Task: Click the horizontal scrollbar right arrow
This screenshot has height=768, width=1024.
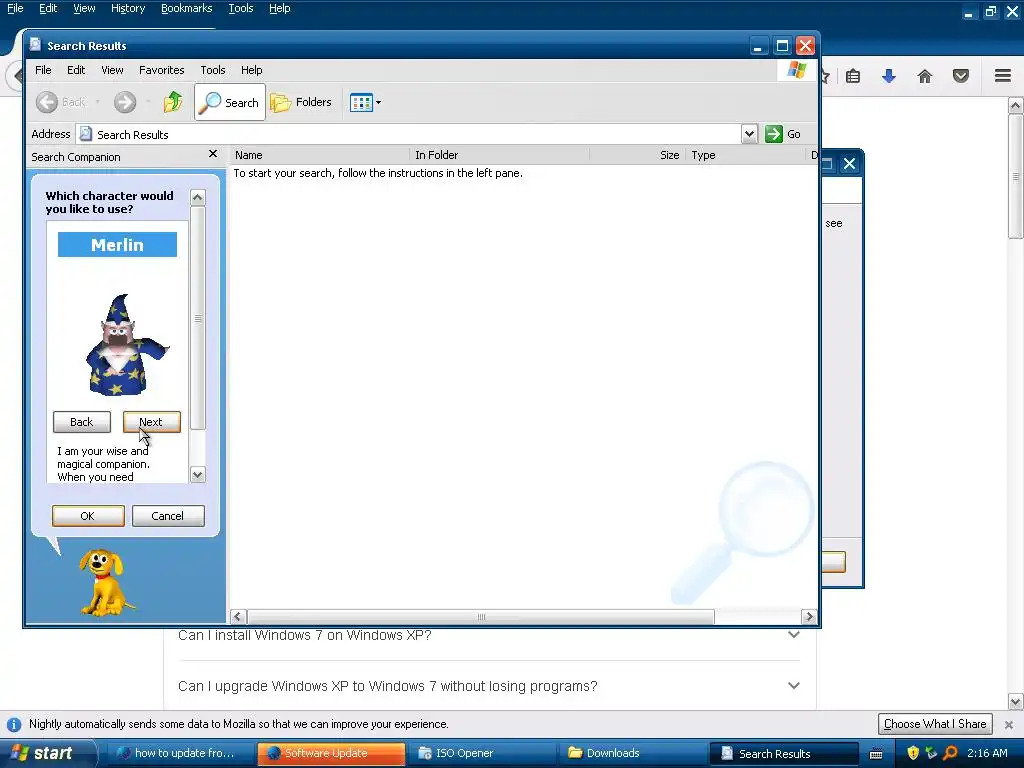Action: pos(809,616)
